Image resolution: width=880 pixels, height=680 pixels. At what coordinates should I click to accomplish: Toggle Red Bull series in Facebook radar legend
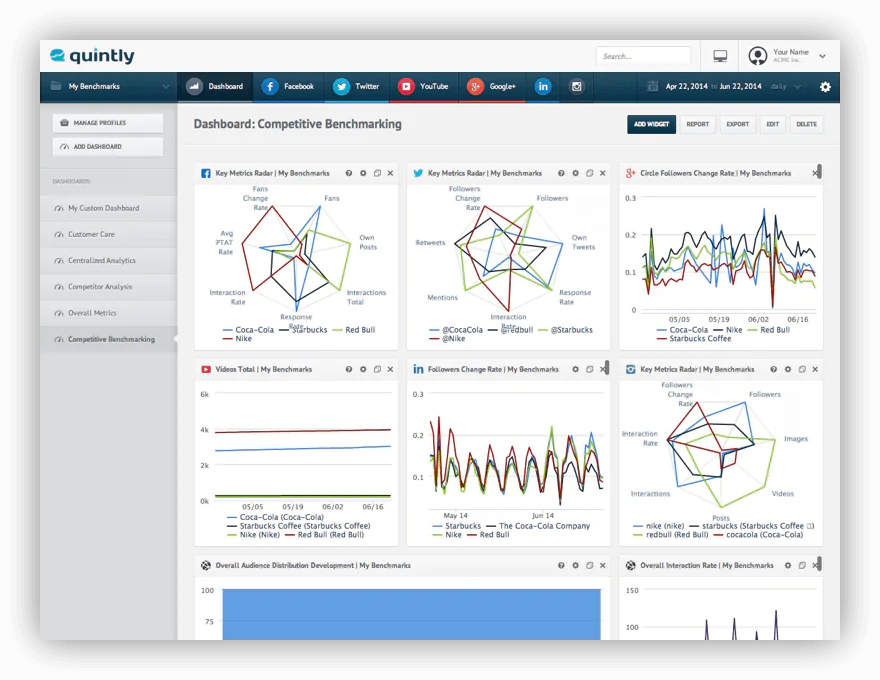pyautogui.click(x=354, y=330)
